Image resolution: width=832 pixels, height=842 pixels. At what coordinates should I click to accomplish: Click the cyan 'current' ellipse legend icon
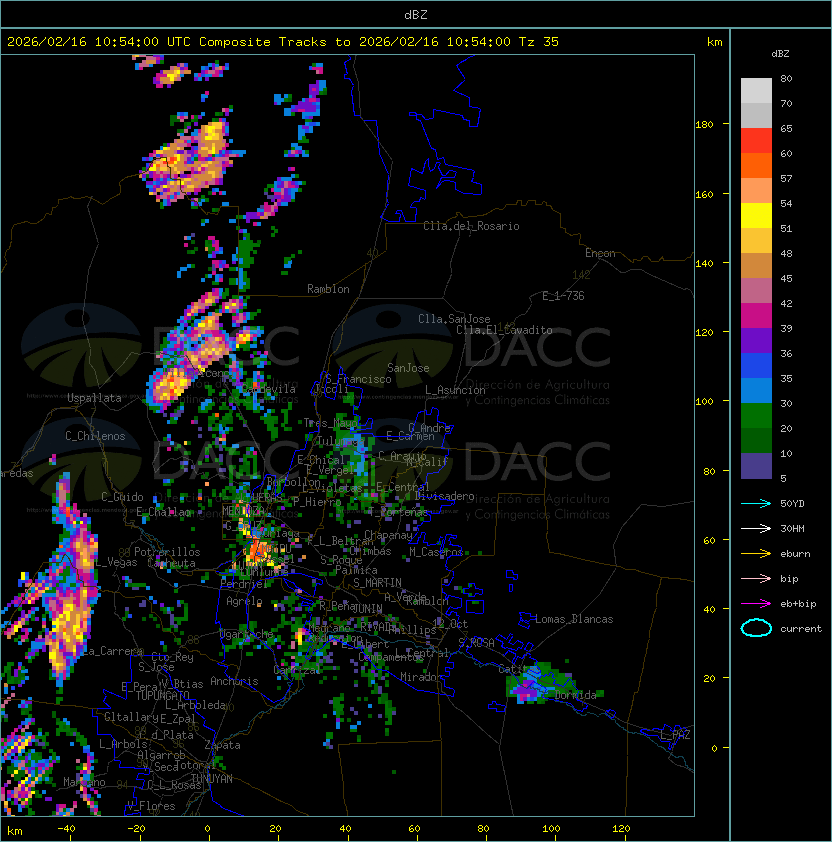pos(756,628)
